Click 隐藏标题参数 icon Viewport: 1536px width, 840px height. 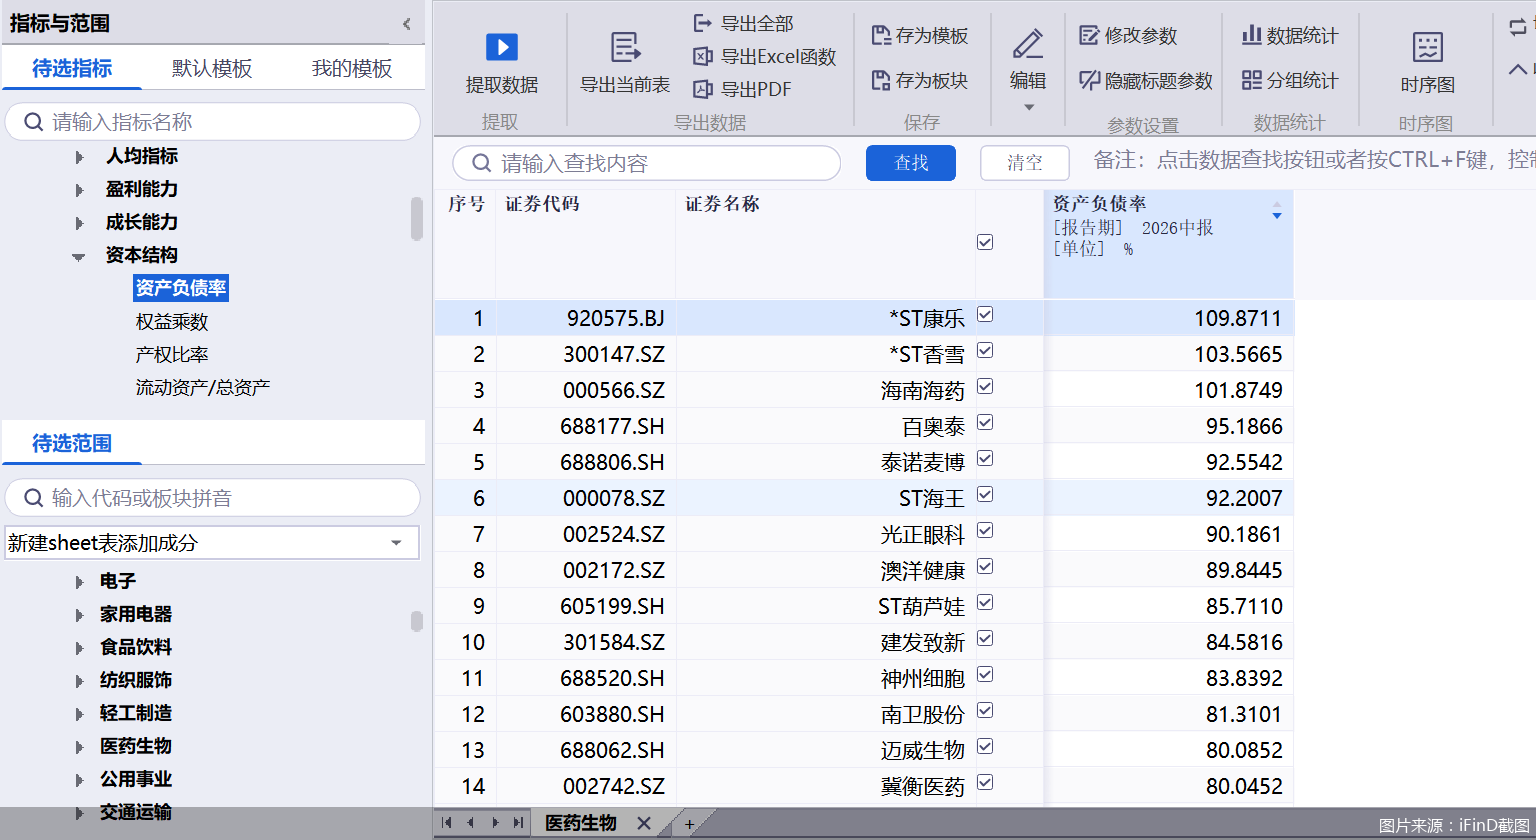(x=1089, y=80)
